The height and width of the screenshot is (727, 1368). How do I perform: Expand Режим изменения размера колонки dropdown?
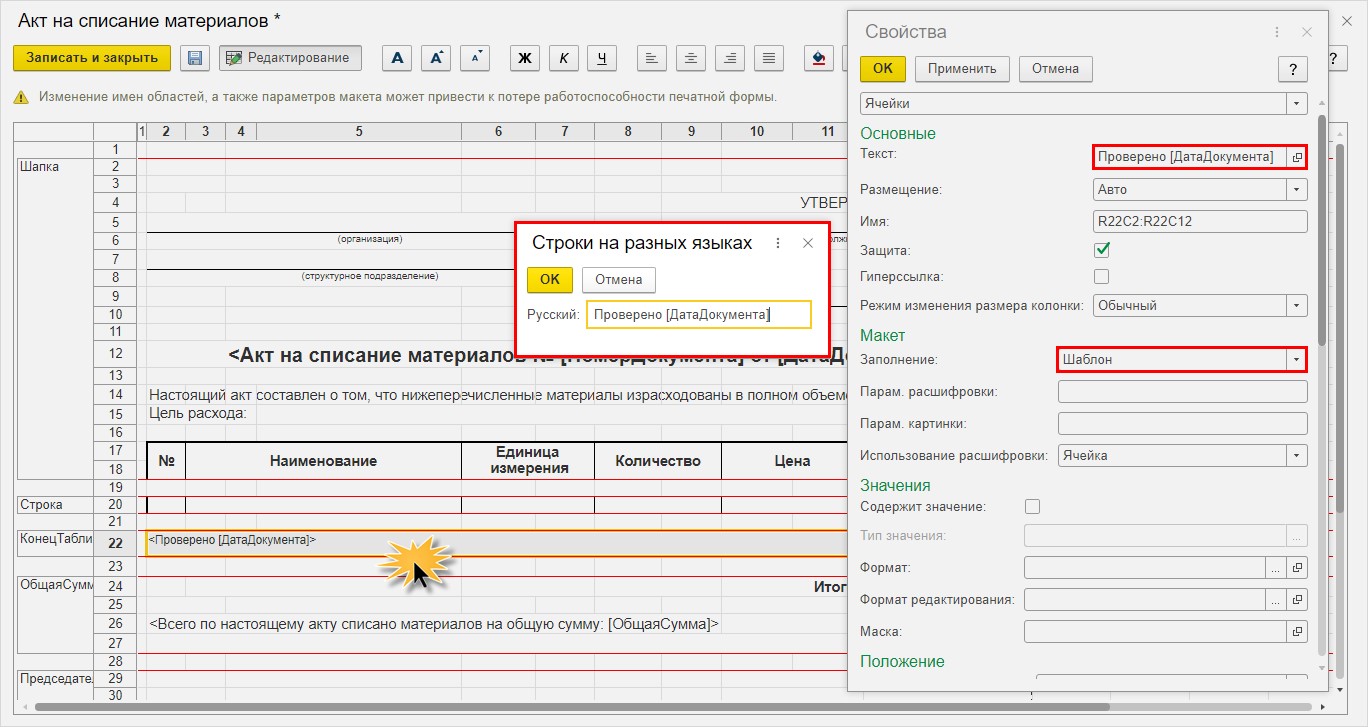tap(1297, 305)
